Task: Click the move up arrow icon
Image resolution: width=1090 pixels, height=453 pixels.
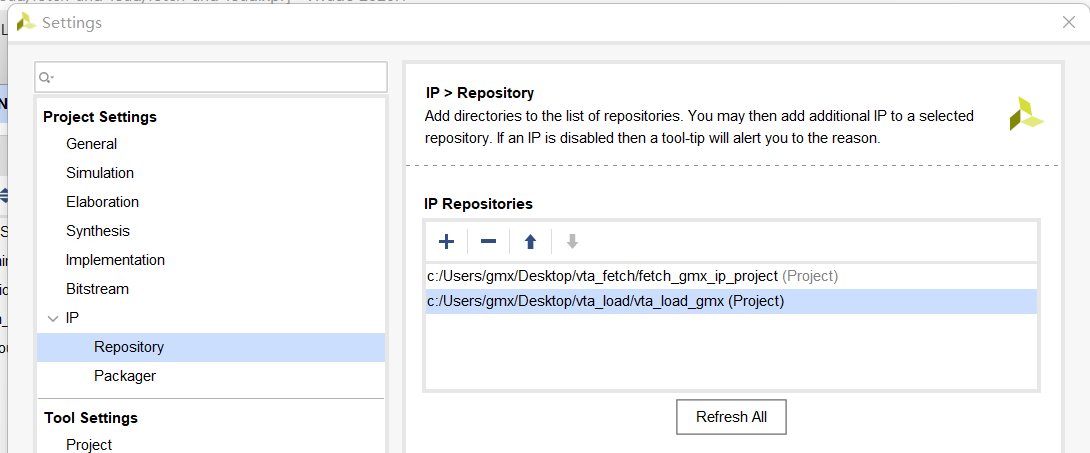Action: coord(530,241)
